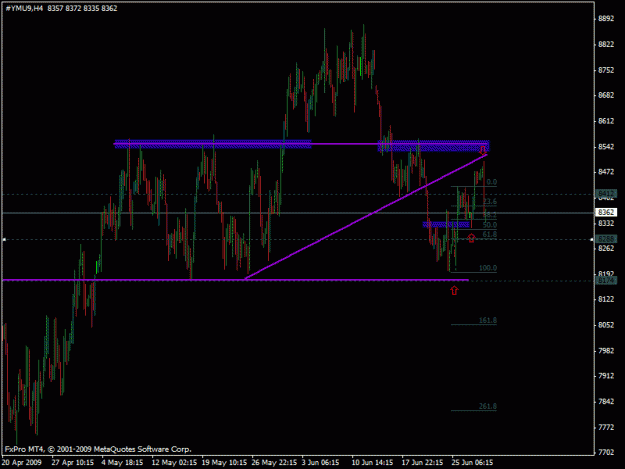625x469 pixels.
Task: Click the 8752 price axis label
Action: pos(606,70)
